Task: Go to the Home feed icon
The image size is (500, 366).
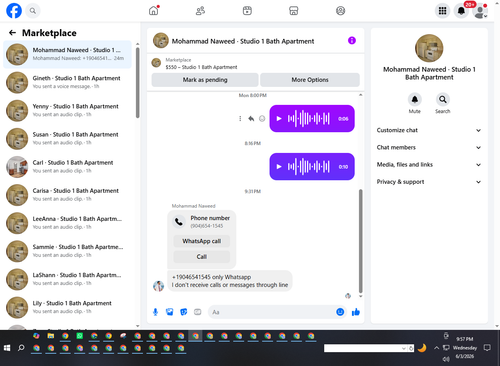Action: click(154, 11)
